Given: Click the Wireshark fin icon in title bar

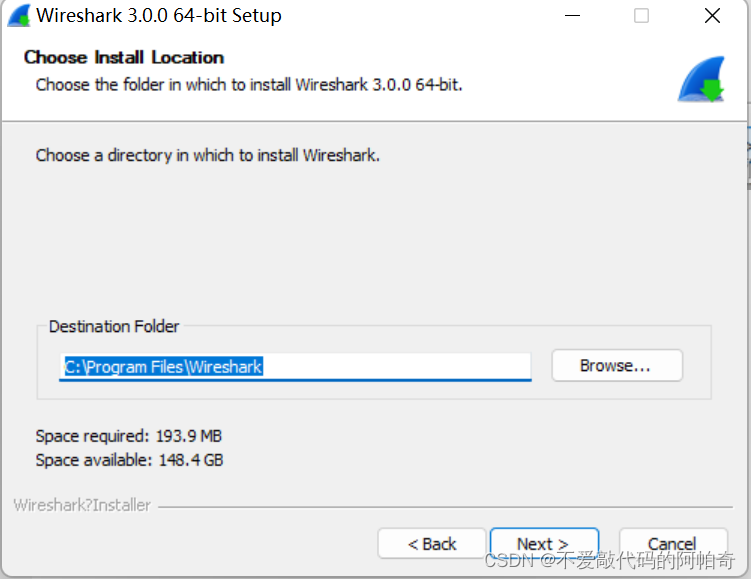Looking at the screenshot, I should click(x=19, y=16).
